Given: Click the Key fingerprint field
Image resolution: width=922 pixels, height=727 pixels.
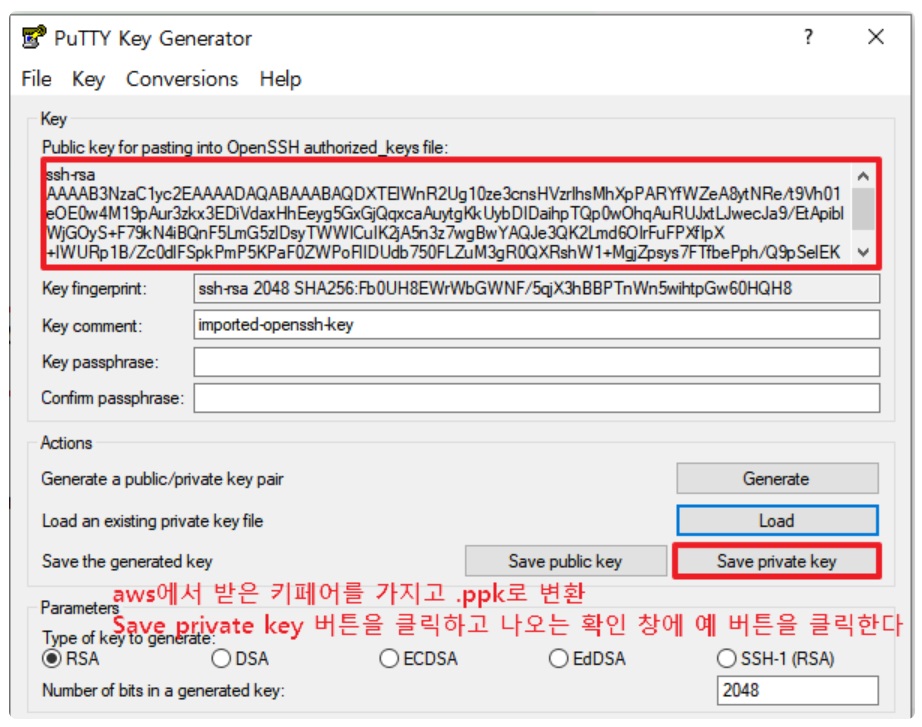Looking at the screenshot, I should (536, 288).
